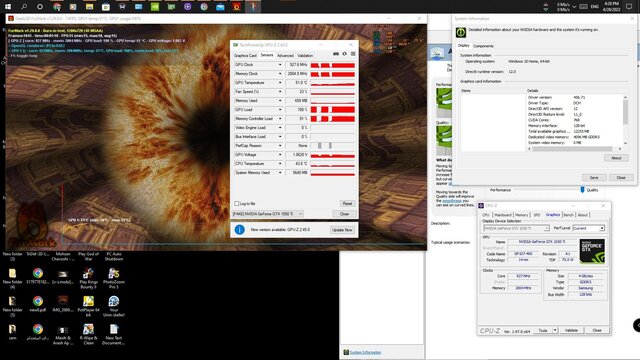Open the GPU selection dropdown in GPU-Z

(268, 214)
